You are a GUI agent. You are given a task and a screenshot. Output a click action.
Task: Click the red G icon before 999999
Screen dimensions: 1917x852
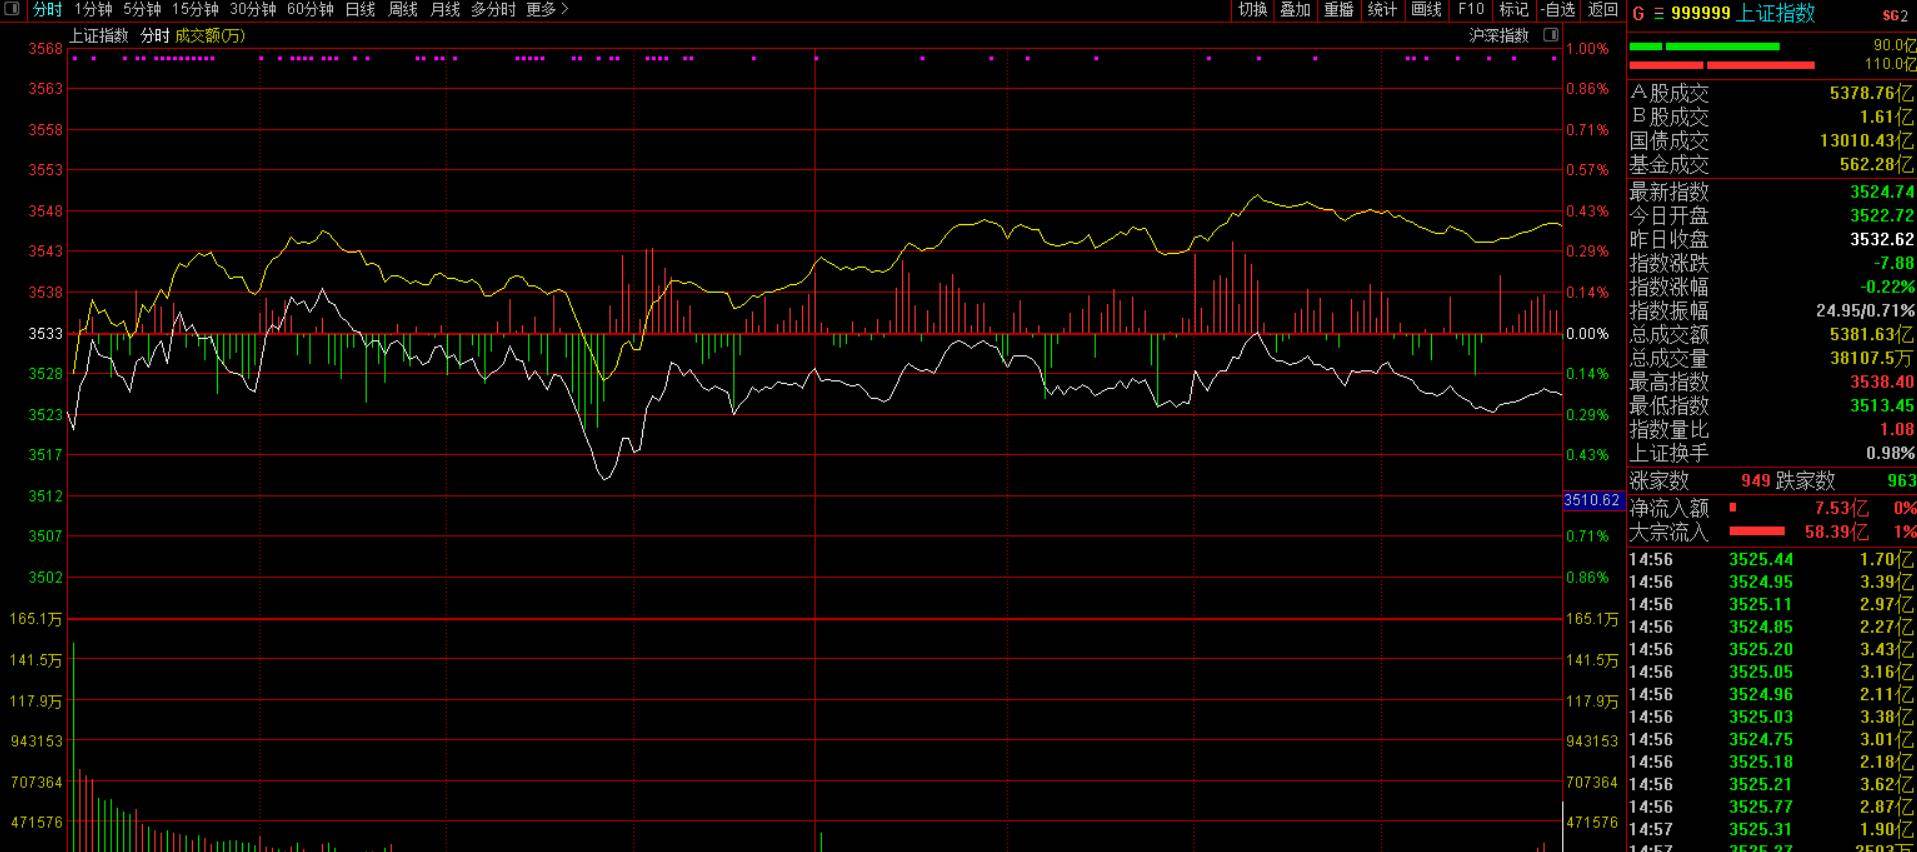[1638, 14]
